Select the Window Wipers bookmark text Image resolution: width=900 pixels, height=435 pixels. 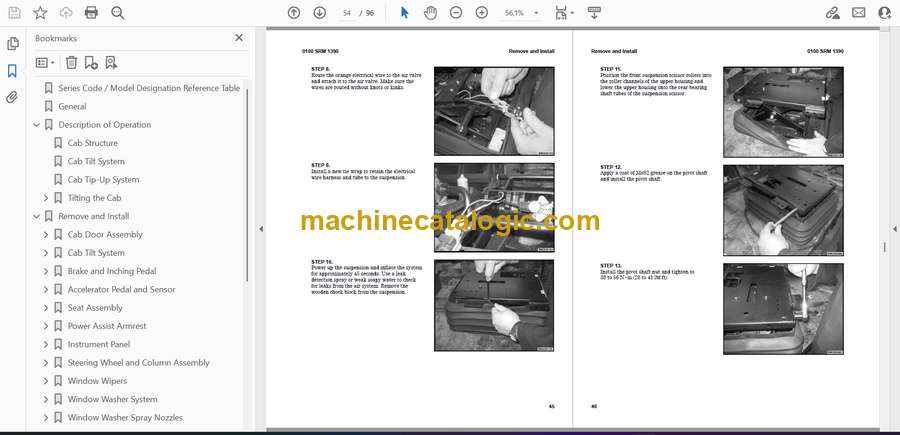(98, 381)
